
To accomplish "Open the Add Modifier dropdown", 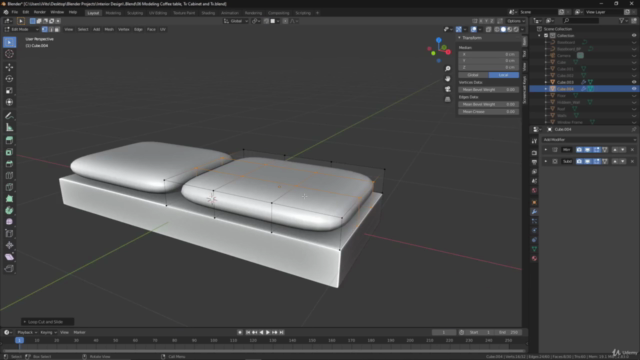I will 589,140.
